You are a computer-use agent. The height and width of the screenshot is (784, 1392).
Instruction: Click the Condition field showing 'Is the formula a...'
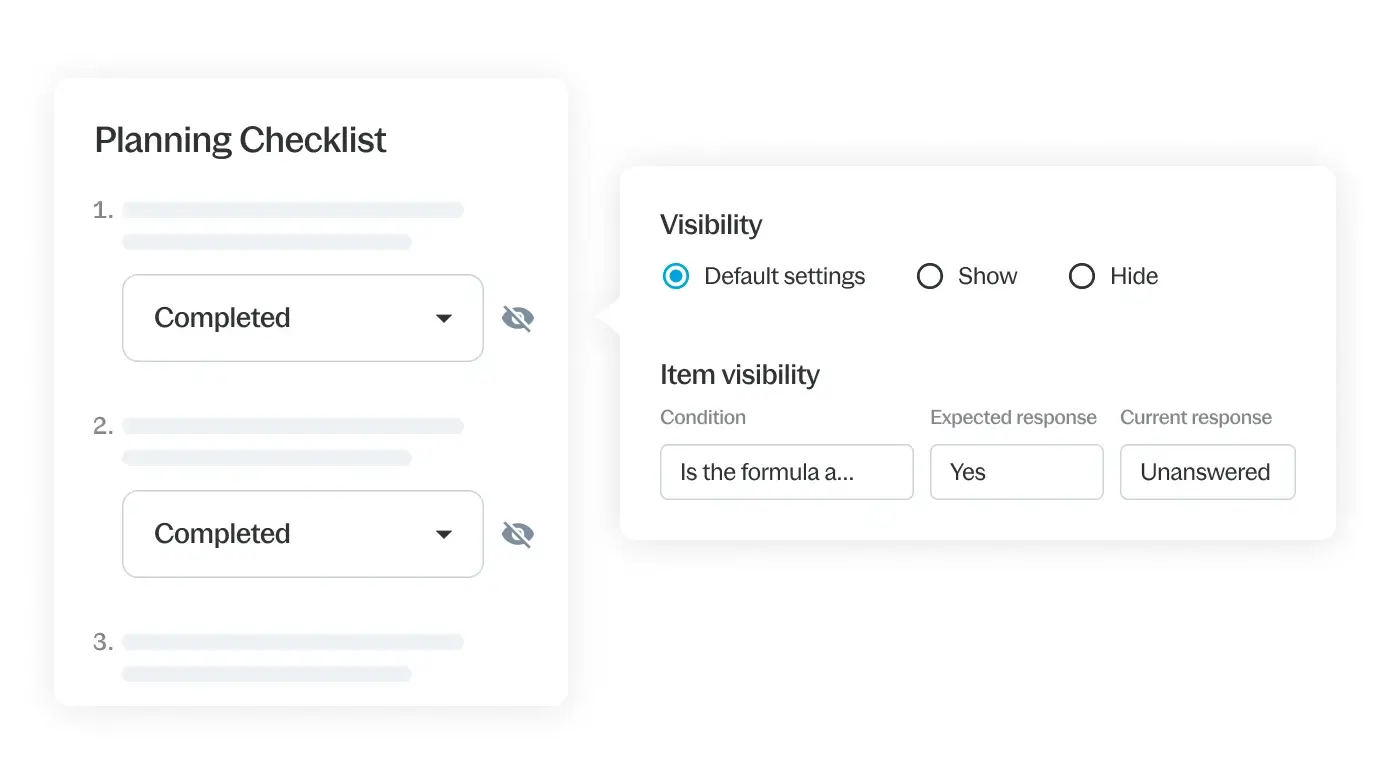click(786, 472)
